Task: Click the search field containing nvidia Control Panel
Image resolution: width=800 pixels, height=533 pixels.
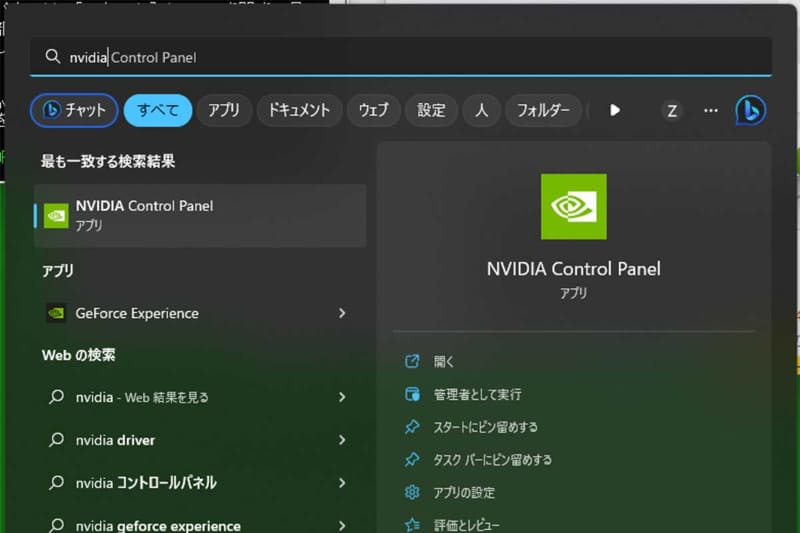Action: [401, 57]
